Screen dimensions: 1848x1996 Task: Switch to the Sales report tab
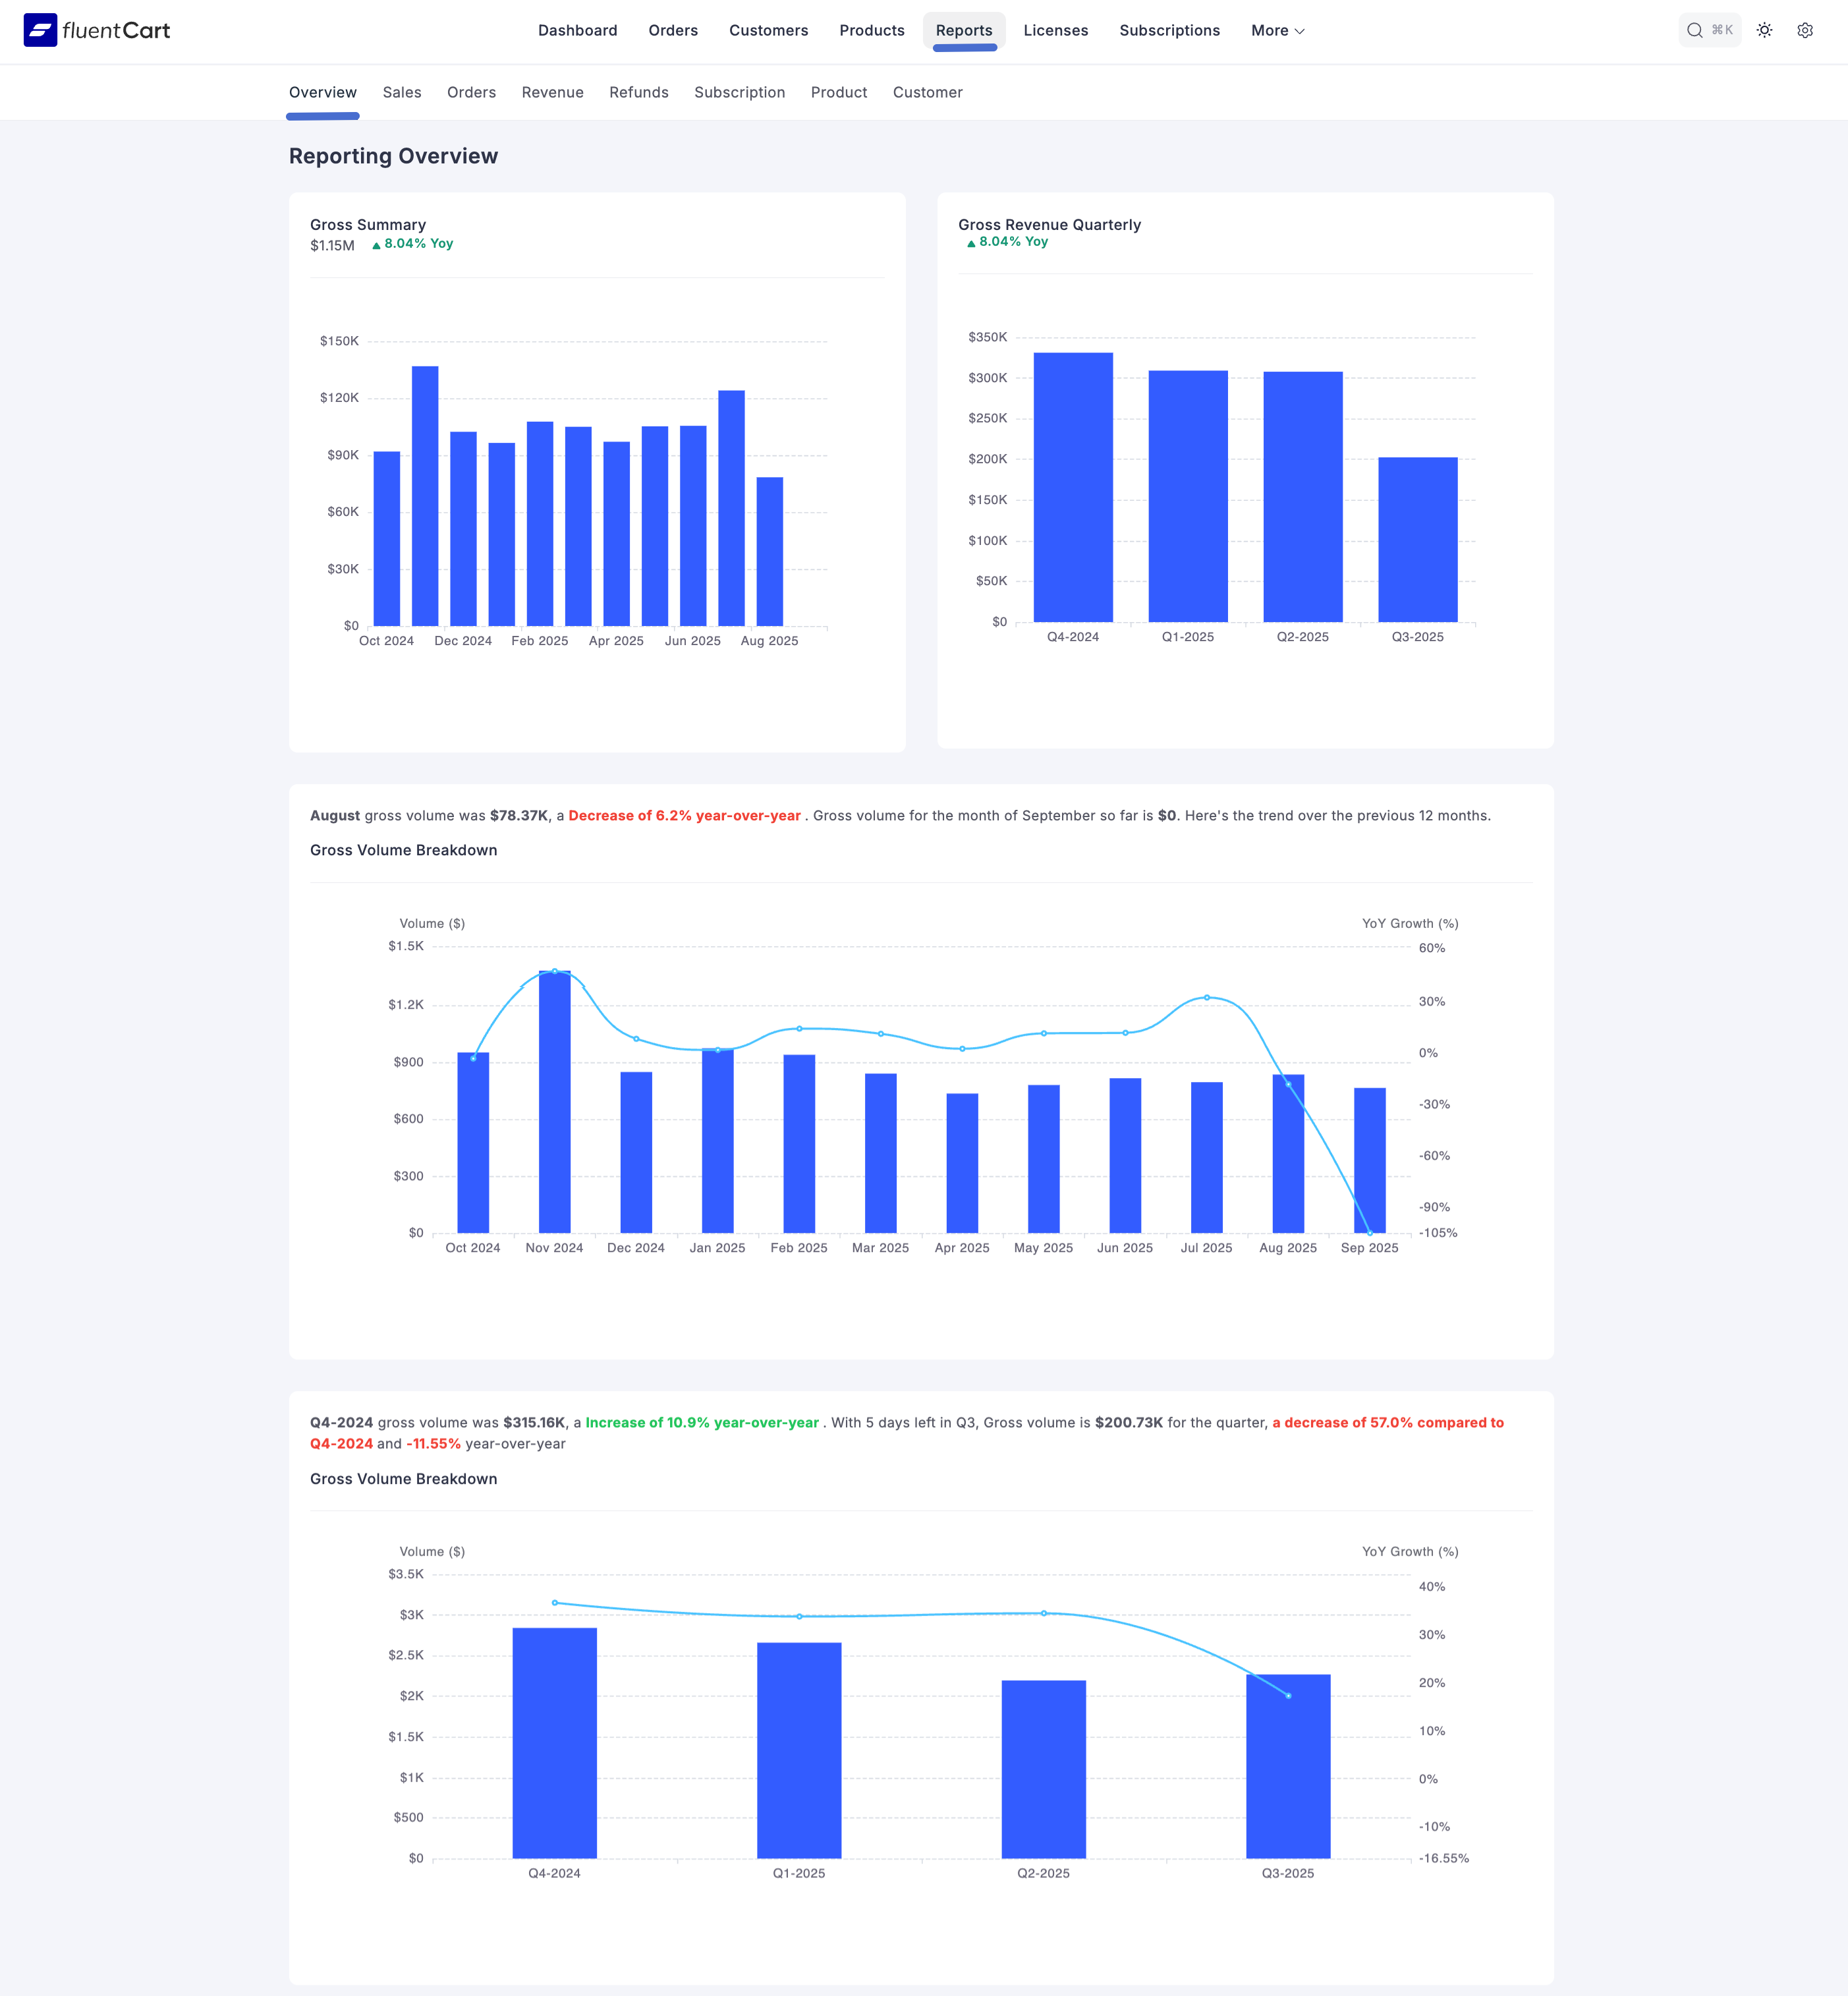(x=401, y=92)
